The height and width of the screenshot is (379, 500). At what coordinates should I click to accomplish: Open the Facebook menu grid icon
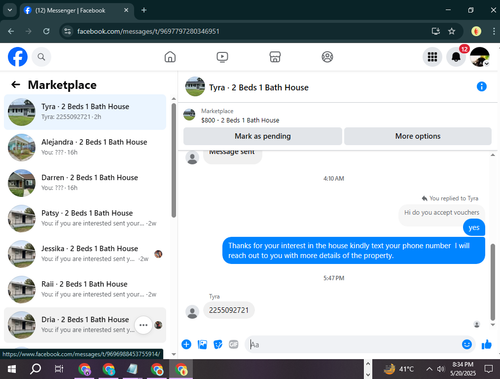click(432, 57)
